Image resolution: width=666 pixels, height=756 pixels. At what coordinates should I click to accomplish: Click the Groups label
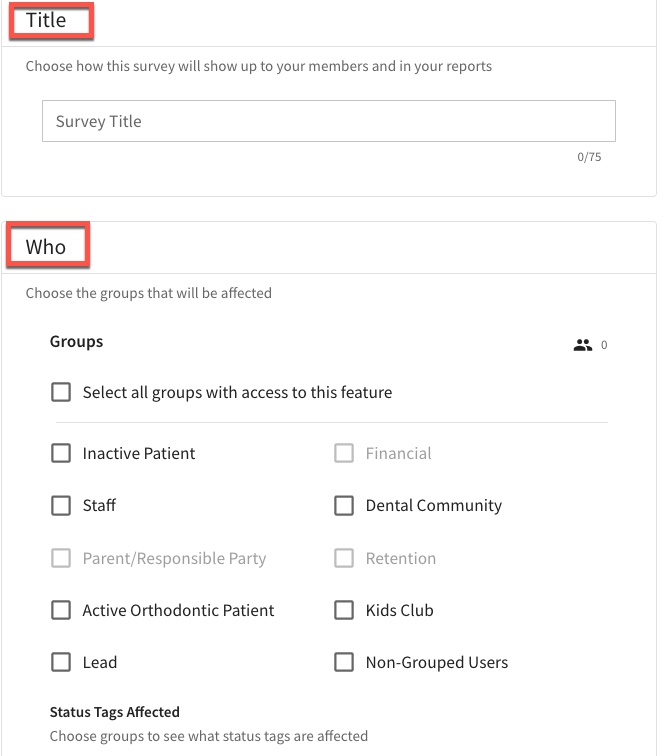tap(76, 341)
